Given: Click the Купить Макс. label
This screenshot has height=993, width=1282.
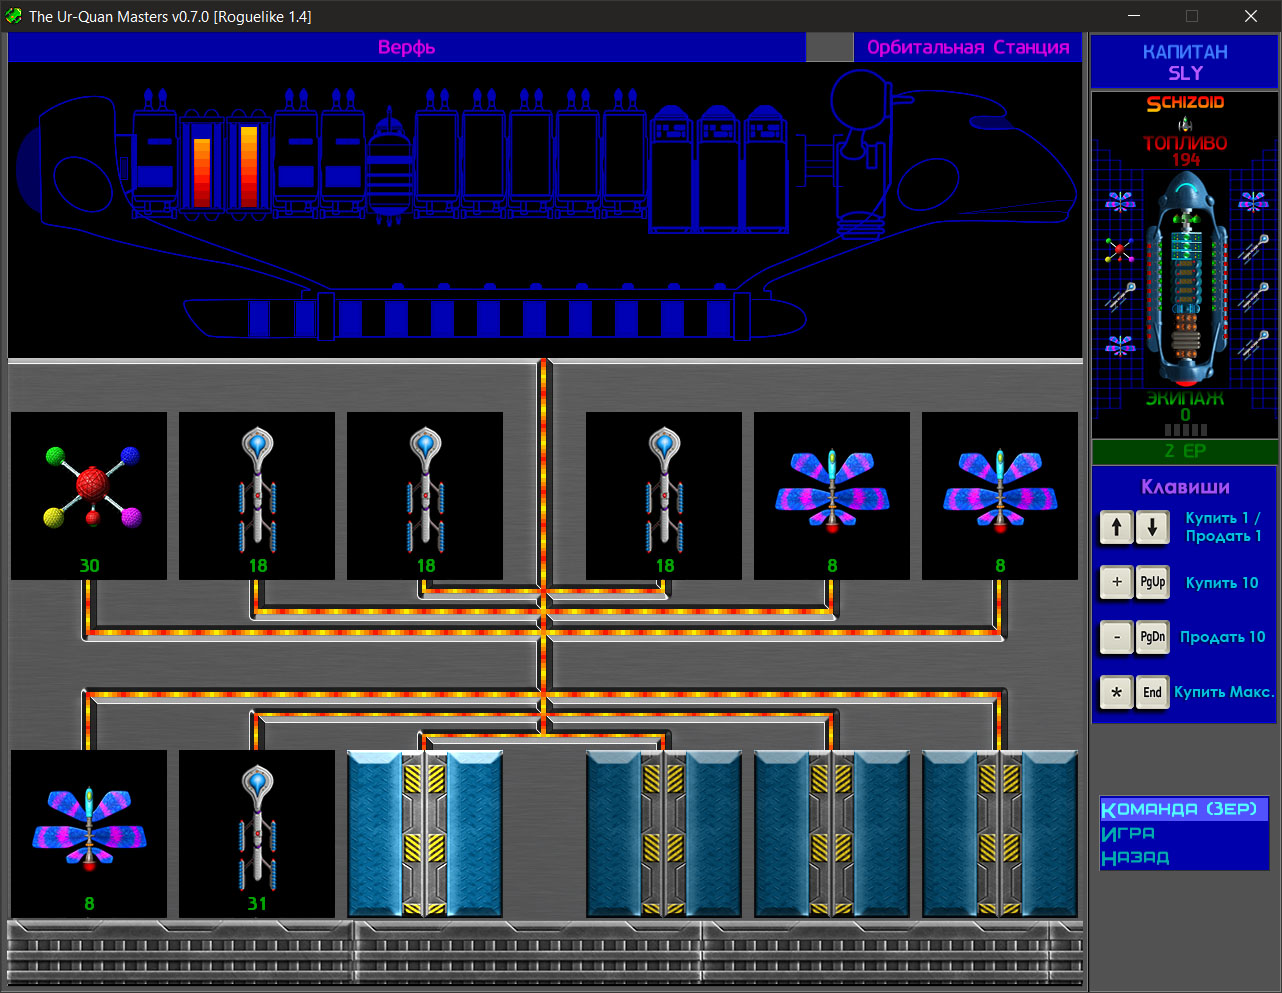Looking at the screenshot, I should (x=1224, y=692).
